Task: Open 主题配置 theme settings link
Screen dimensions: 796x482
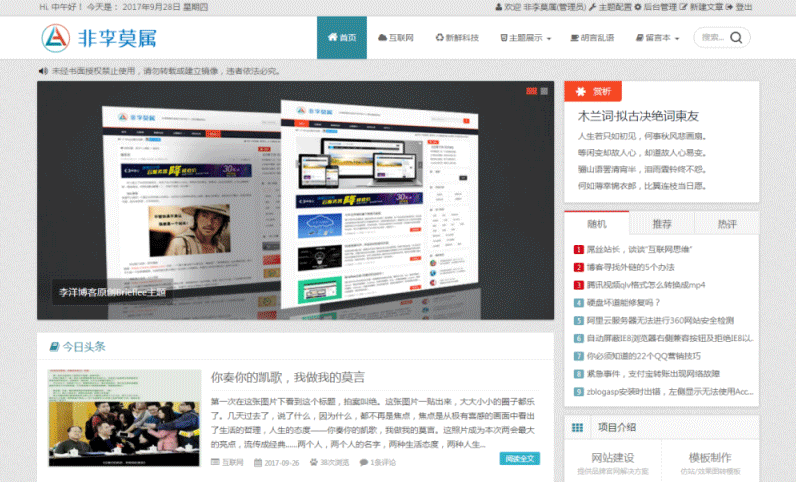Action: (x=610, y=7)
